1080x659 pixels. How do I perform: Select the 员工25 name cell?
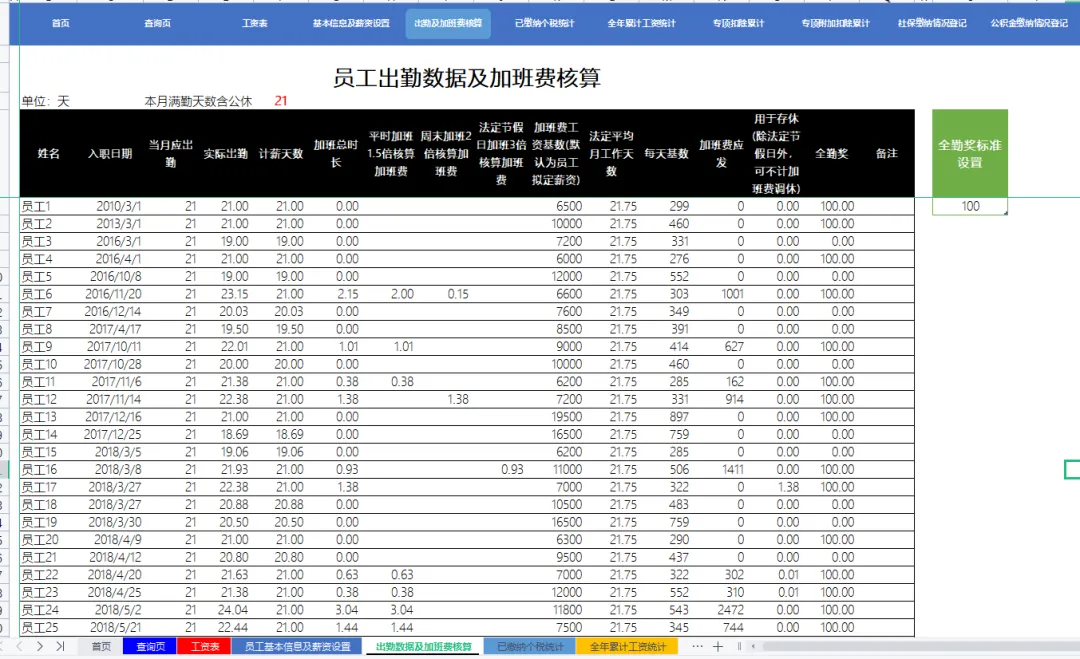click(48, 627)
